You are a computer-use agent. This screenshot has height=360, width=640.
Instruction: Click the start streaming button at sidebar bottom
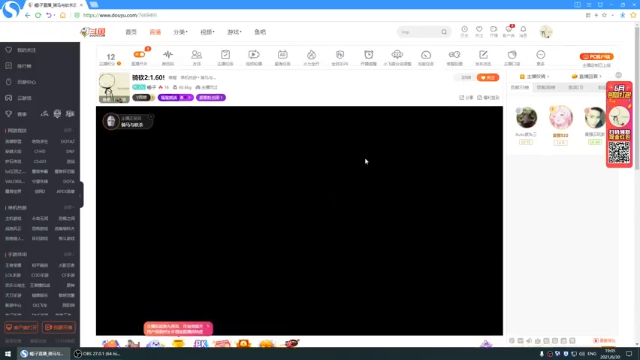59,327
